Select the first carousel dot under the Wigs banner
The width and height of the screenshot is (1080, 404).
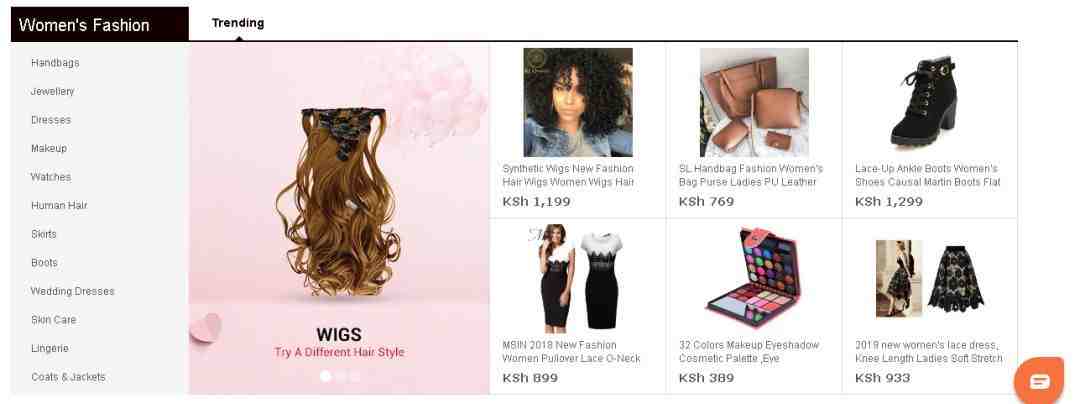pos(325,376)
